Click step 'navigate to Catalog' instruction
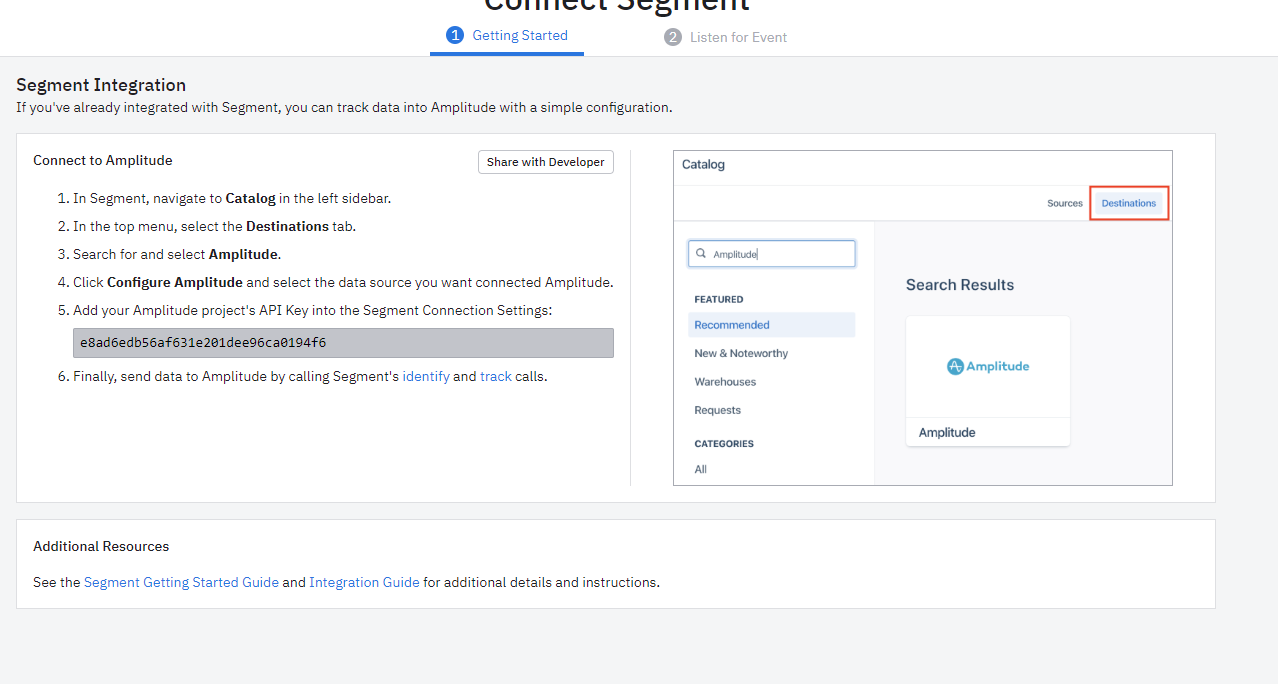Viewport: 1278px width, 684px height. 232,198
